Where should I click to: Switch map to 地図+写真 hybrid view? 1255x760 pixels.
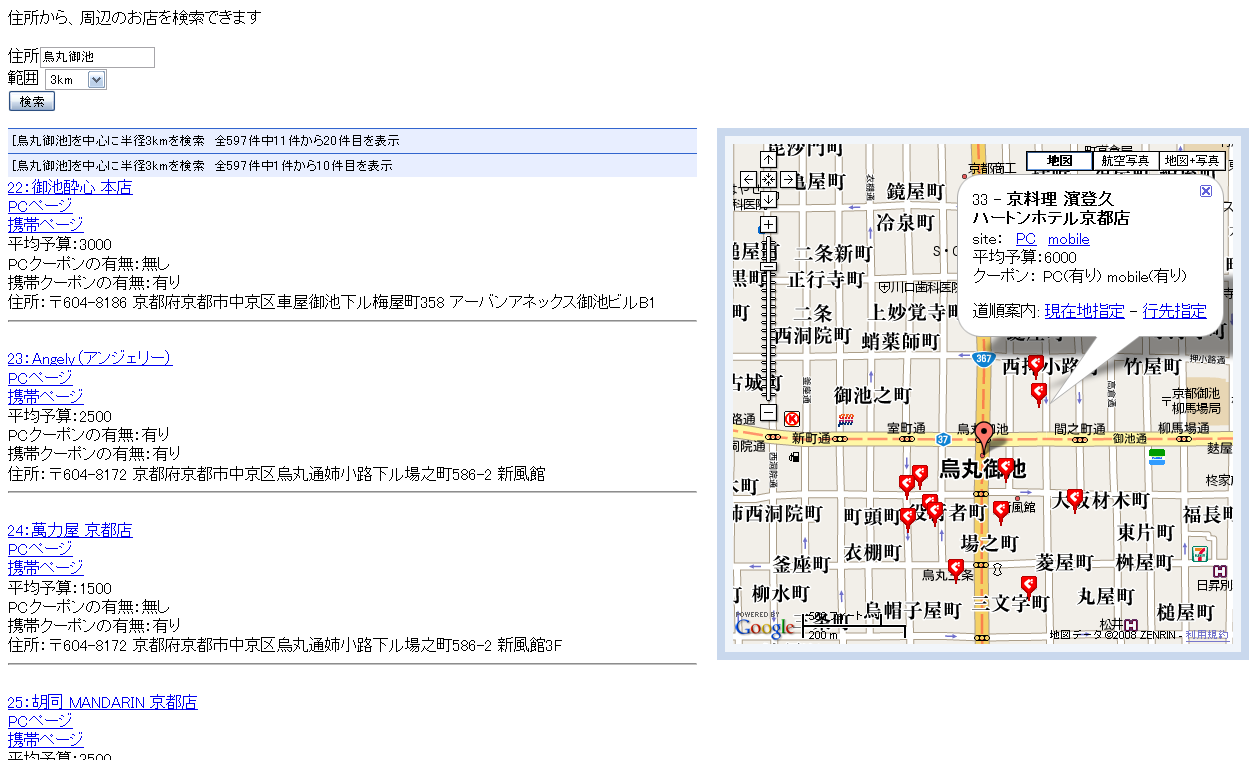coord(1193,161)
